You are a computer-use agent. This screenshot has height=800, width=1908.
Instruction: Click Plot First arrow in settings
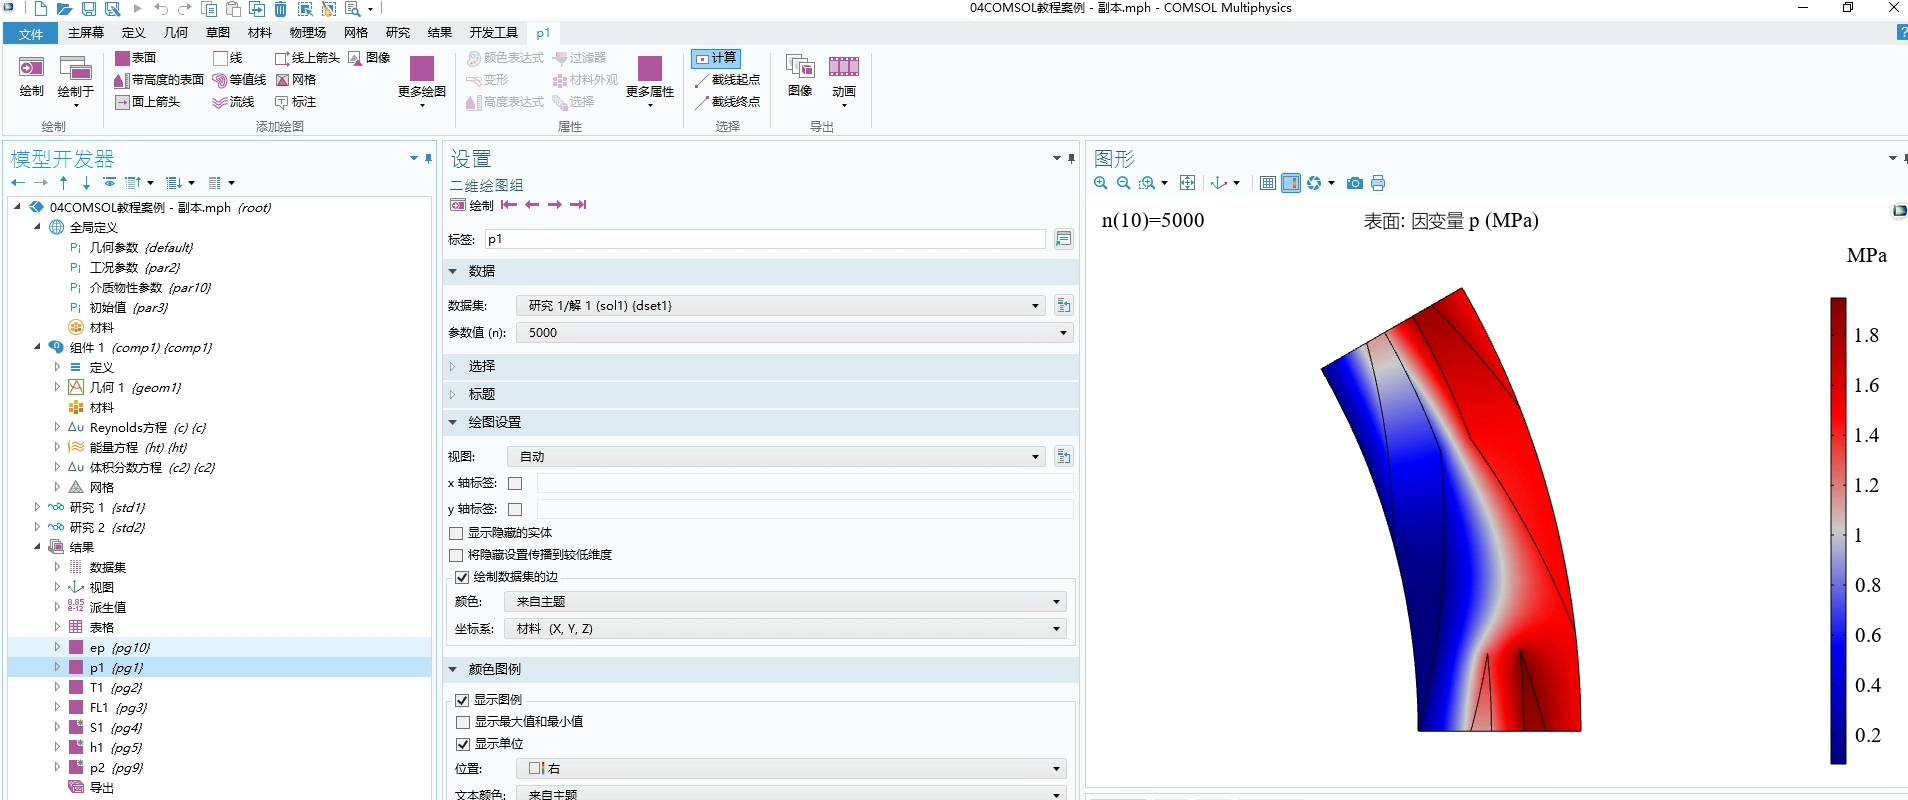pyautogui.click(x=509, y=205)
